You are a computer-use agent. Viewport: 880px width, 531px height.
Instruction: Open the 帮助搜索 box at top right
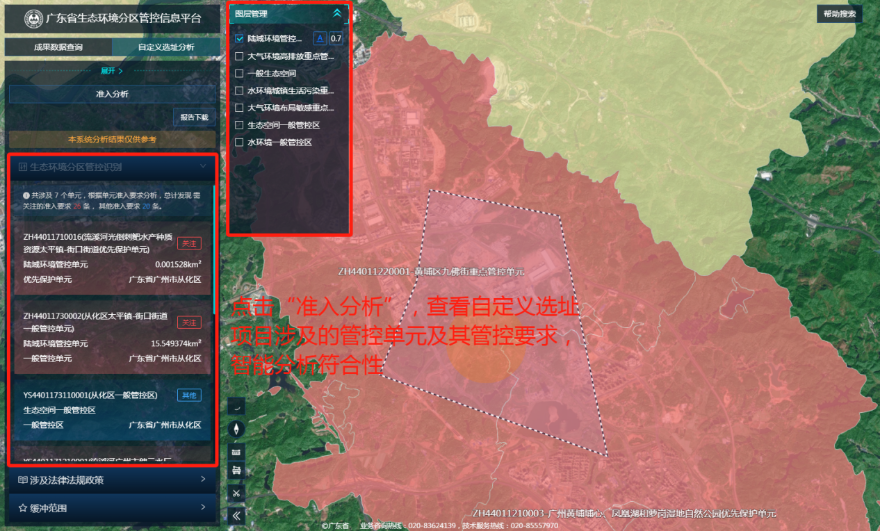[x=840, y=14]
